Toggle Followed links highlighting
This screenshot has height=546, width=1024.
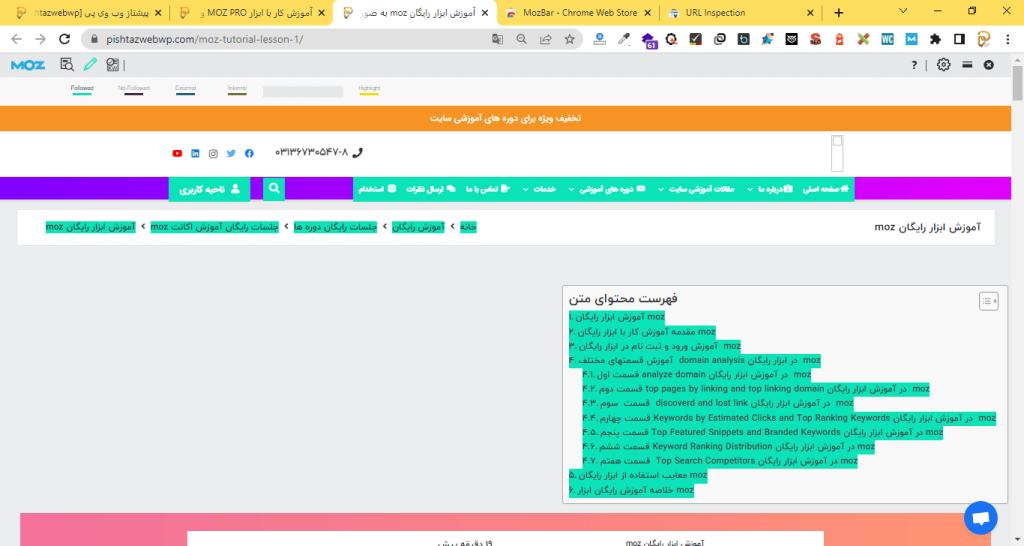[x=82, y=89]
